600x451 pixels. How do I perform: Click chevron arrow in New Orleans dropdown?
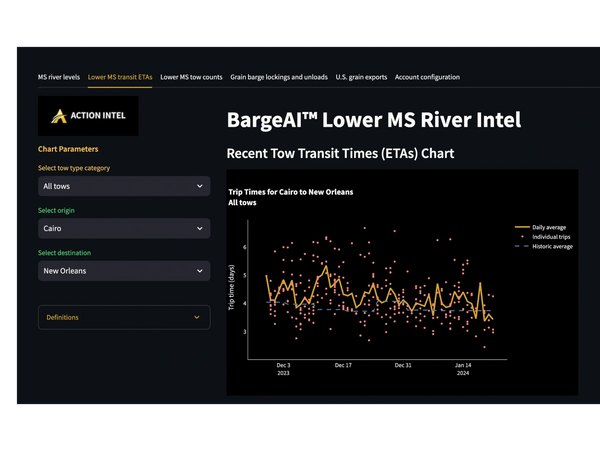tap(199, 271)
